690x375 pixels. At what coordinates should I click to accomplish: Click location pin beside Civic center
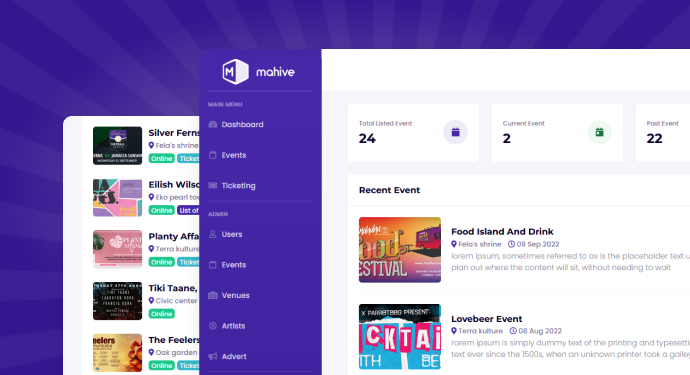coord(151,301)
